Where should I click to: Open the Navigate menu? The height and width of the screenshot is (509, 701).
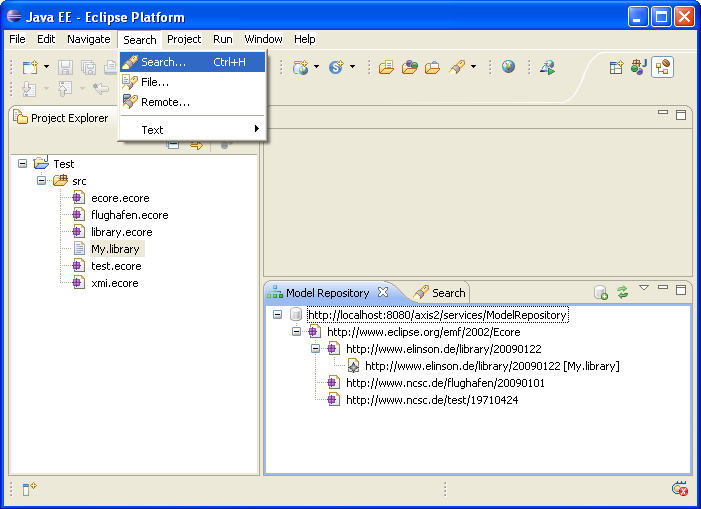89,39
